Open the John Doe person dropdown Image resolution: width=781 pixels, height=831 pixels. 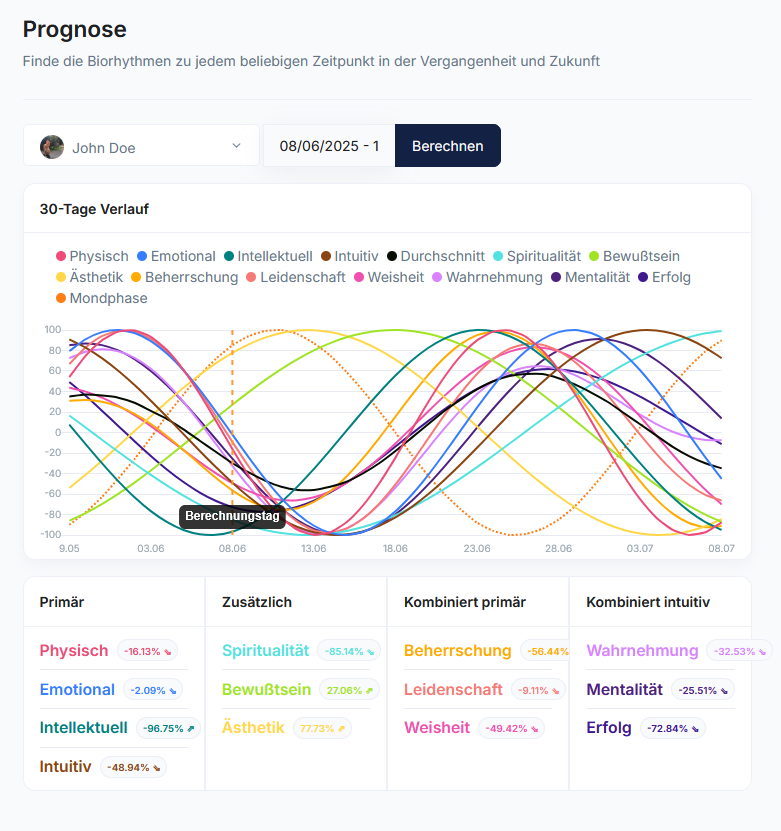tap(141, 145)
